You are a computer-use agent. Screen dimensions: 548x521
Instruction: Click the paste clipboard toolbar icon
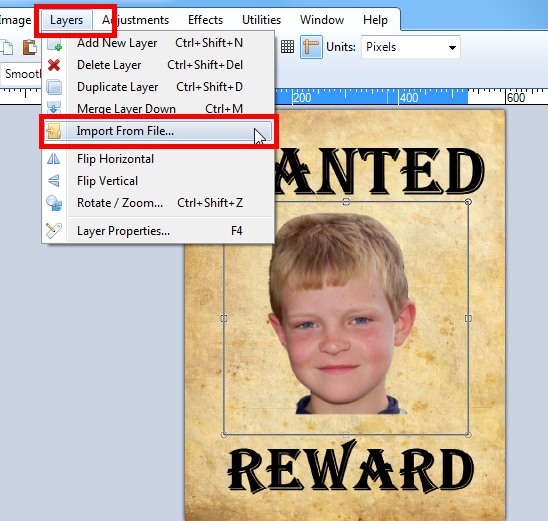coord(29,47)
